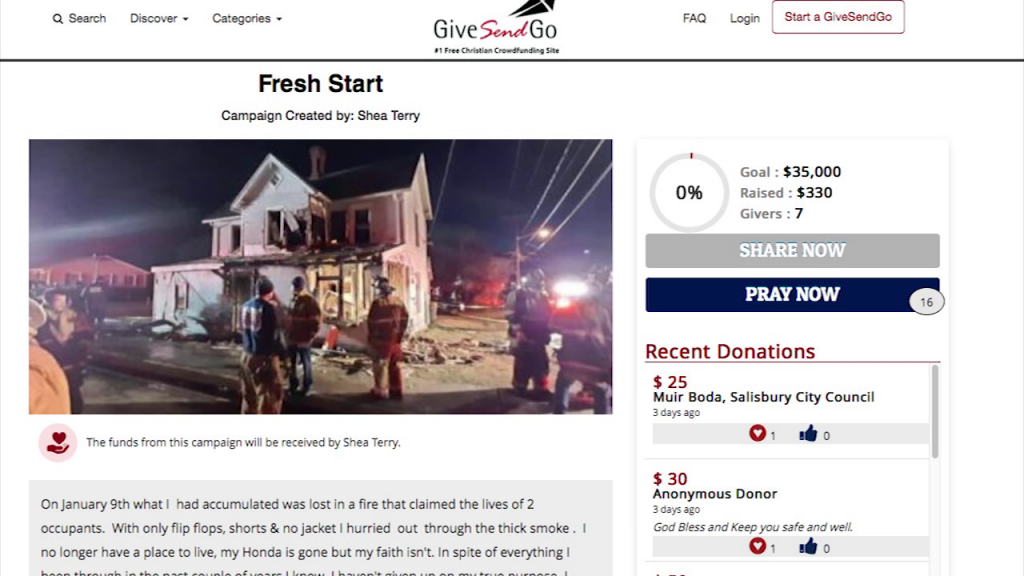
Task: Click the Fresh Start campaign title
Action: pos(321,84)
